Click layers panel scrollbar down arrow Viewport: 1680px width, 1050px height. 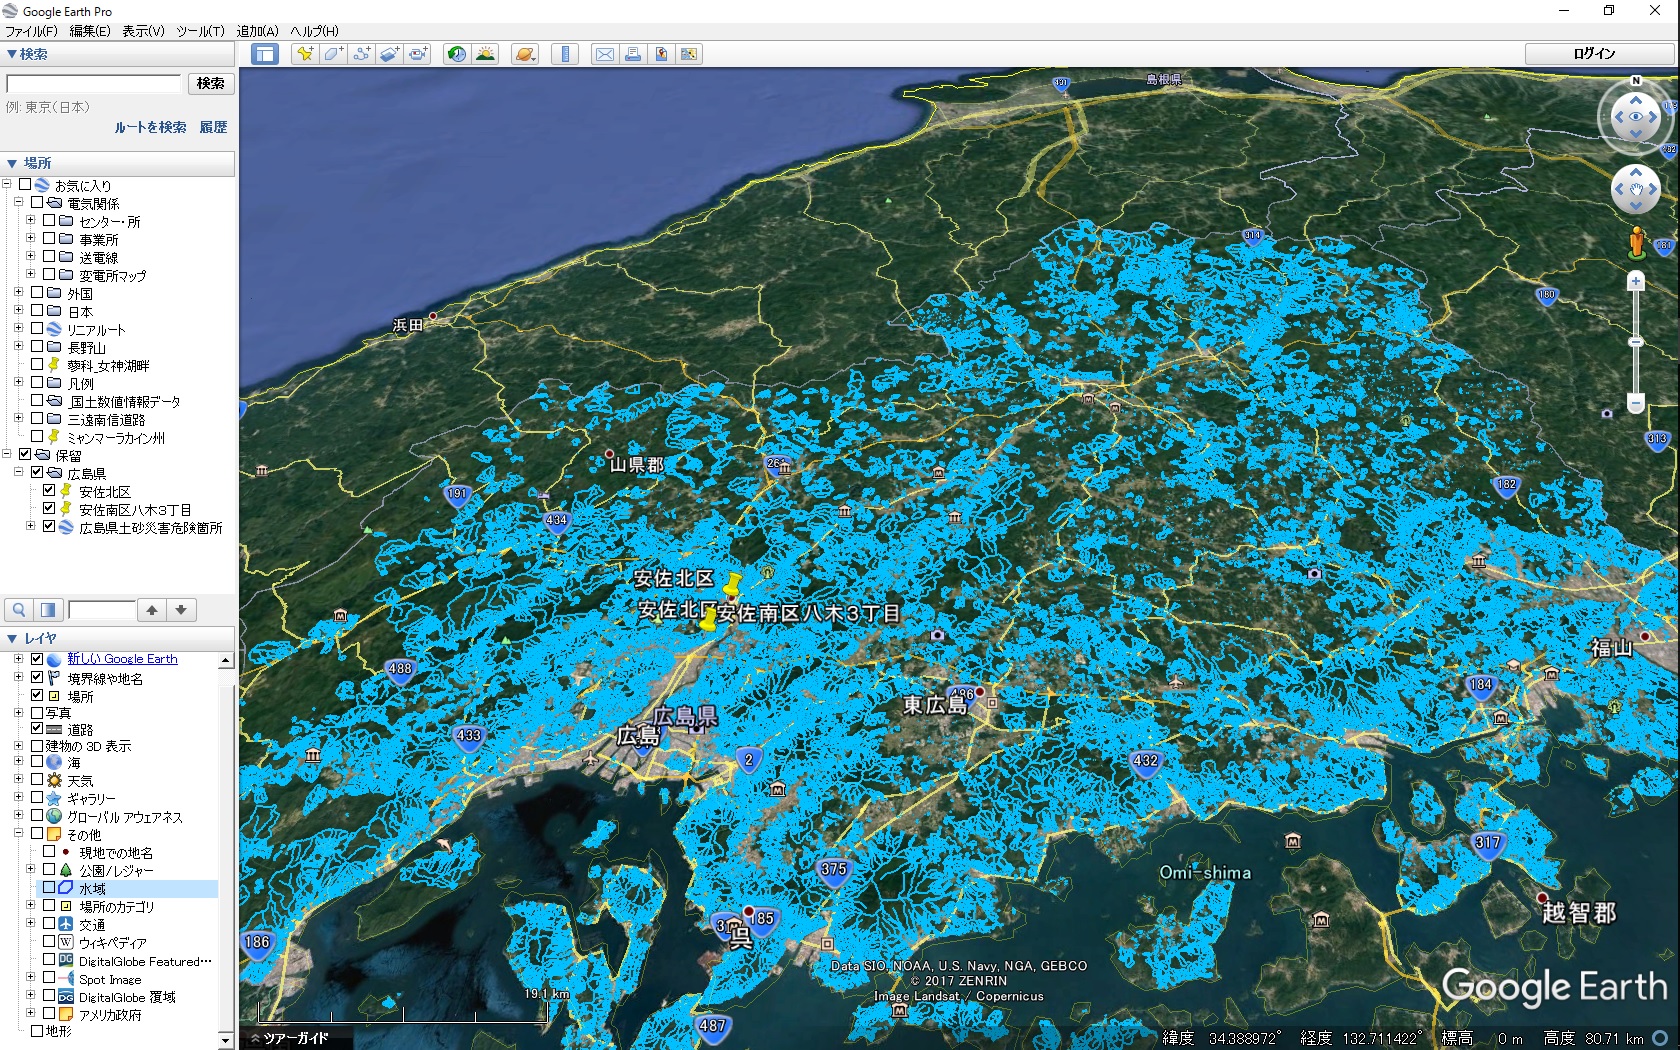pyautogui.click(x=226, y=1041)
